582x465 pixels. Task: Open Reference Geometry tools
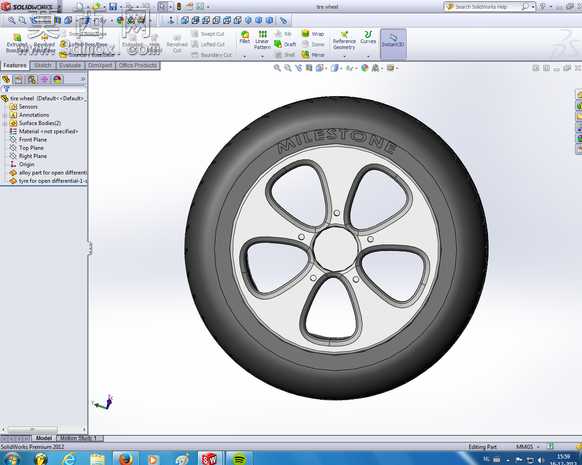[344, 40]
